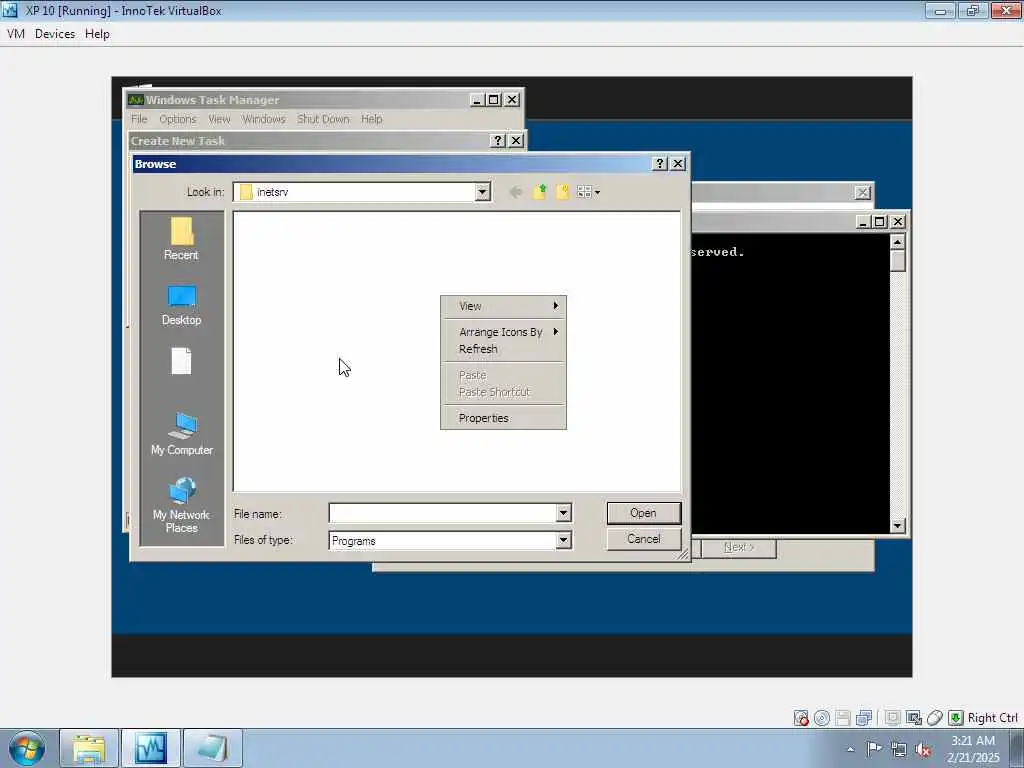Click the console window scroll down arrow
The height and width of the screenshot is (768, 1024).
(897, 525)
